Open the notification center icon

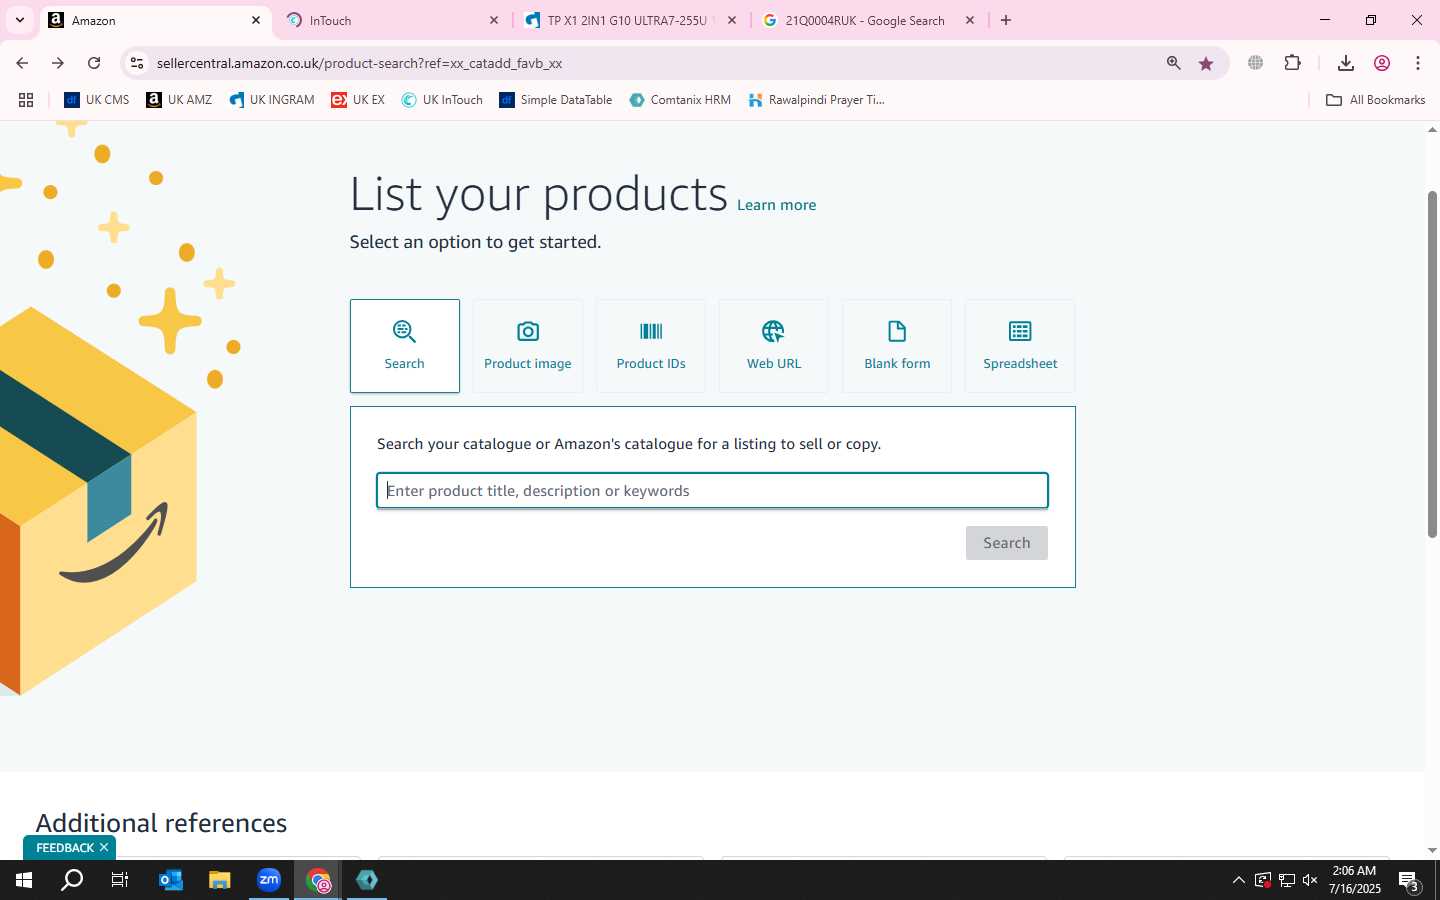pos(1410,882)
